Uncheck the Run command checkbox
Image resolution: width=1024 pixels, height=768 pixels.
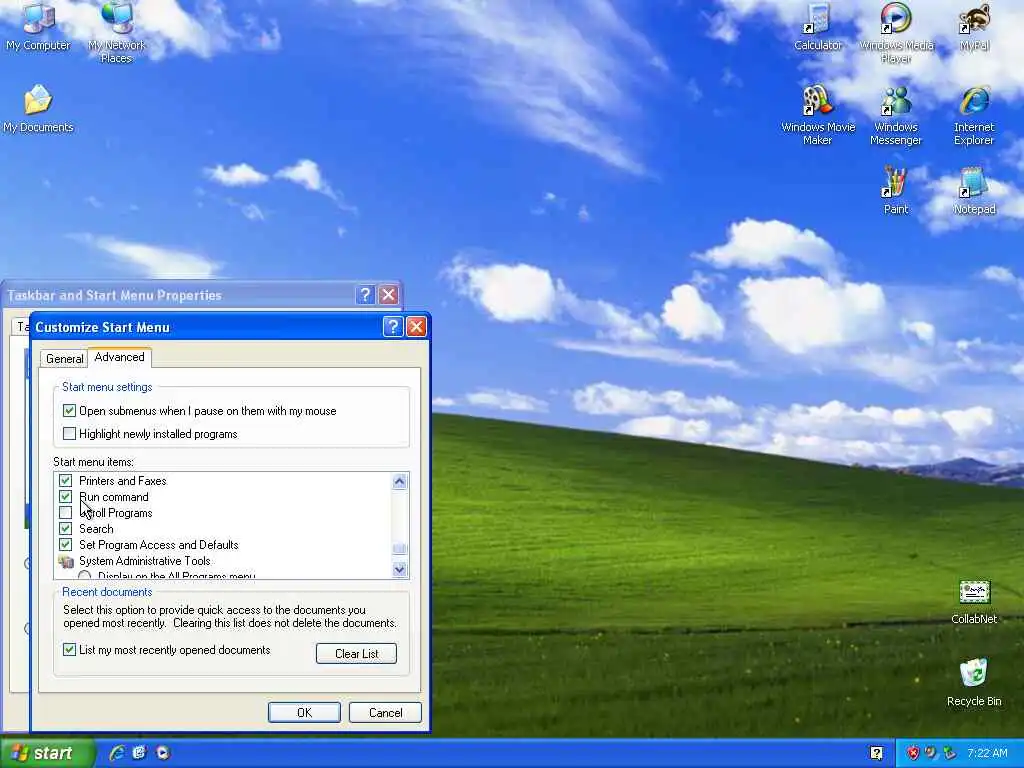pyautogui.click(x=65, y=497)
